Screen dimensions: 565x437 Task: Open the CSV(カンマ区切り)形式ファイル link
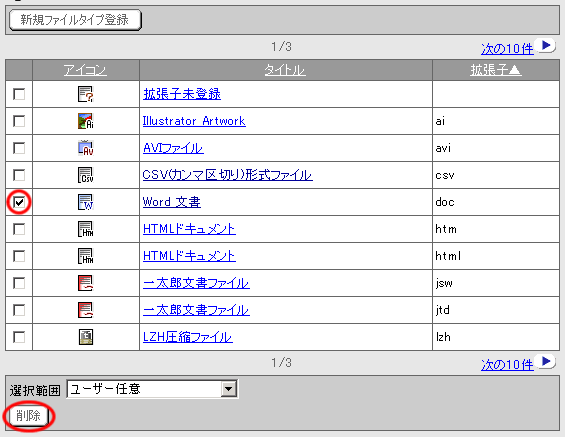click(x=227, y=175)
